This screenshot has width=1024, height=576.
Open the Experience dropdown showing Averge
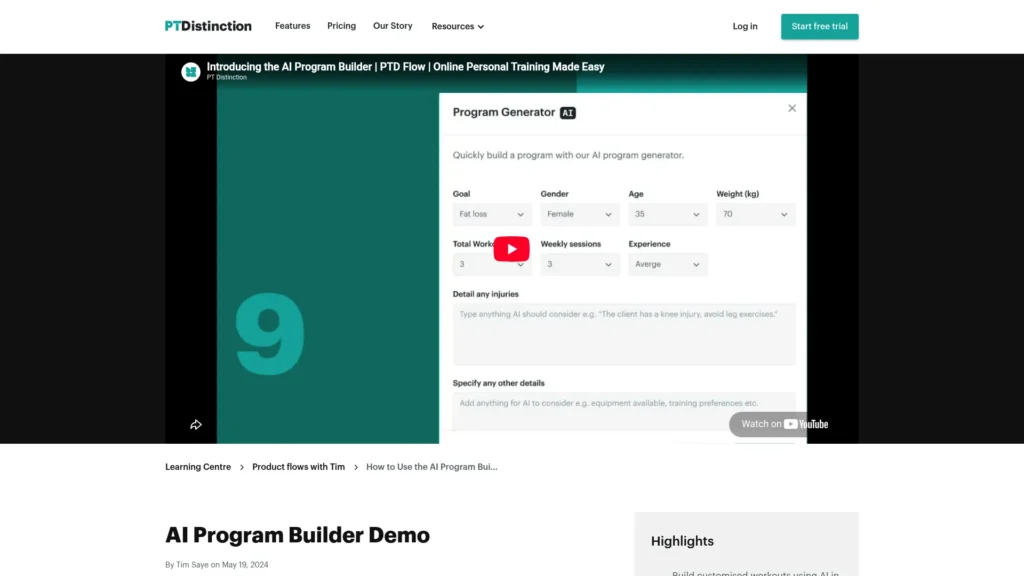tap(667, 264)
